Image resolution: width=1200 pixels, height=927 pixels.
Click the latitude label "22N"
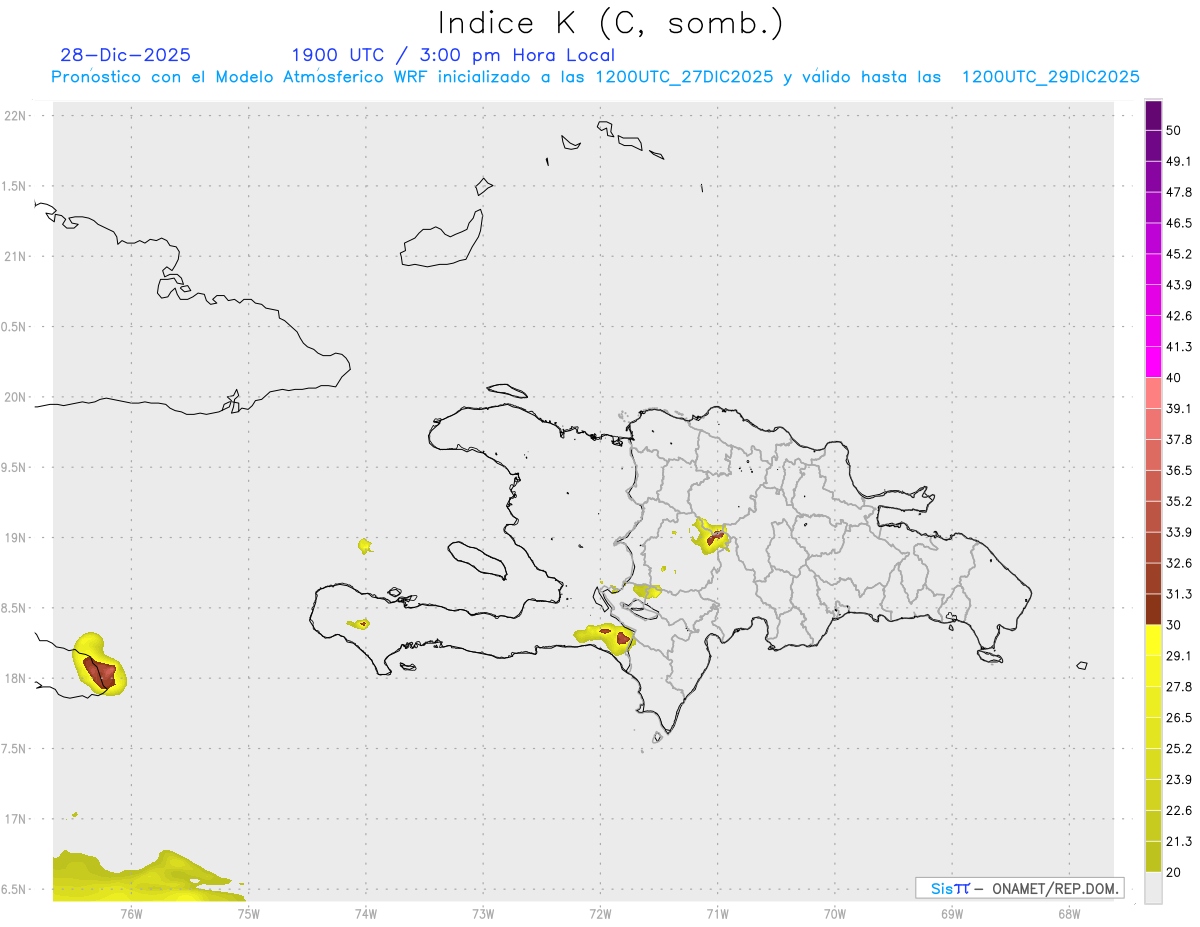[17, 115]
